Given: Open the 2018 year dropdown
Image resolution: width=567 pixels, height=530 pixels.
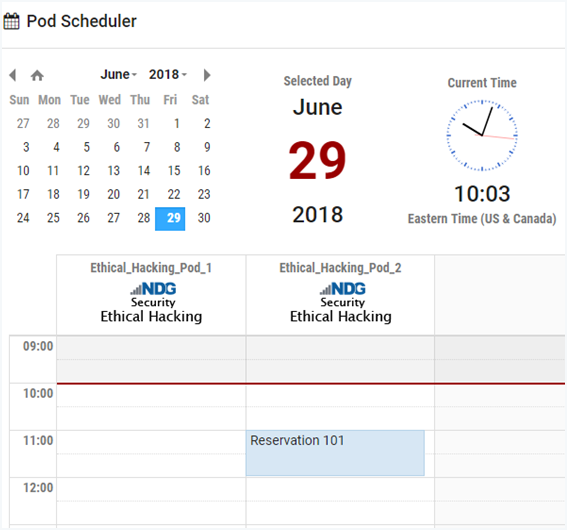Looking at the screenshot, I should click(168, 74).
